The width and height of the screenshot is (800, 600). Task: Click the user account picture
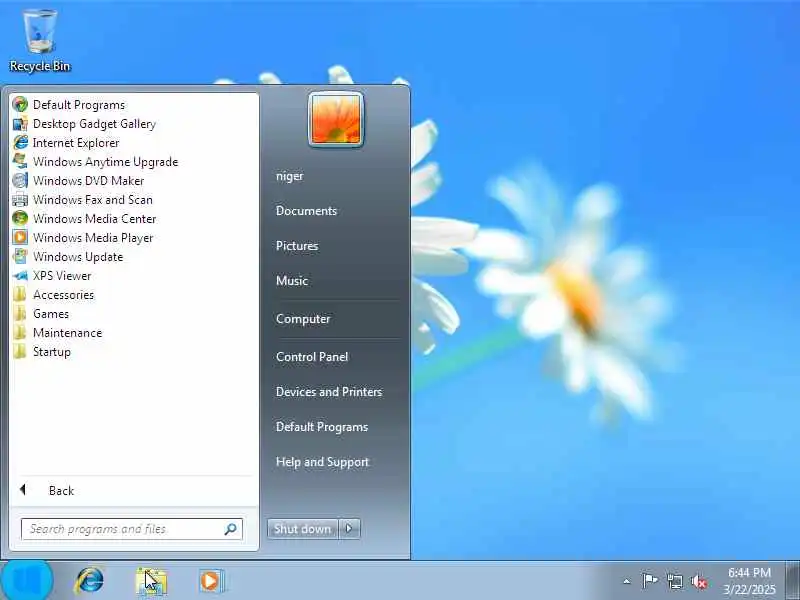tap(336, 120)
